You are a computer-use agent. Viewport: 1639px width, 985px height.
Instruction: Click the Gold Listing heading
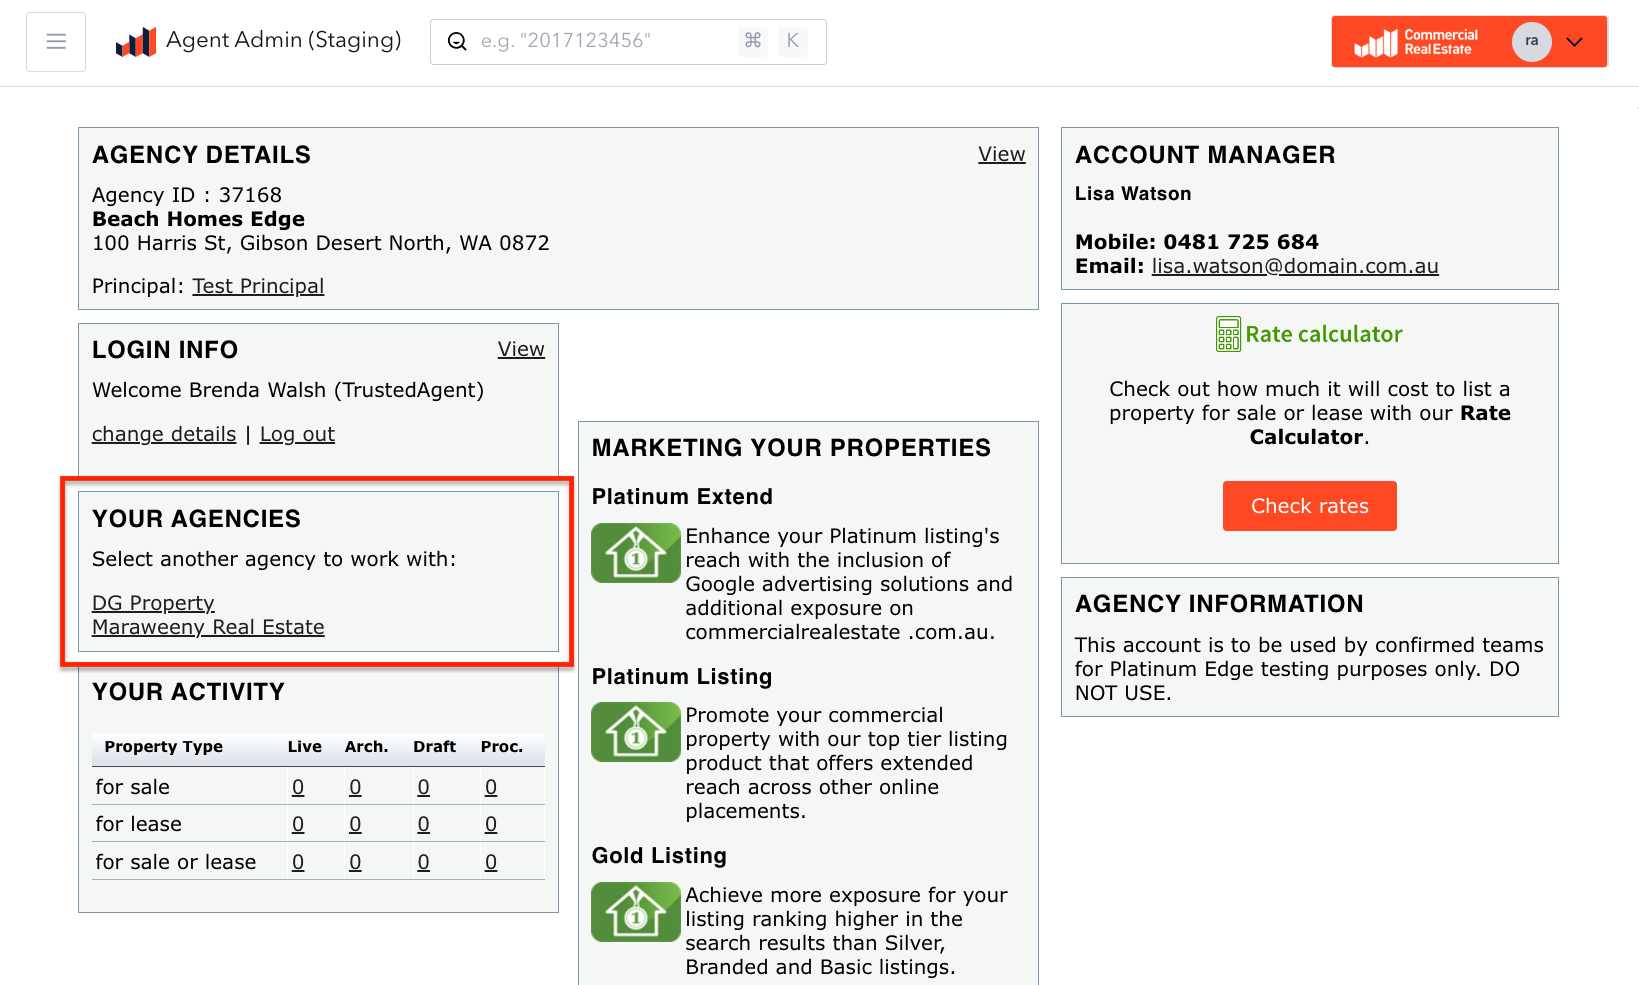(x=659, y=856)
